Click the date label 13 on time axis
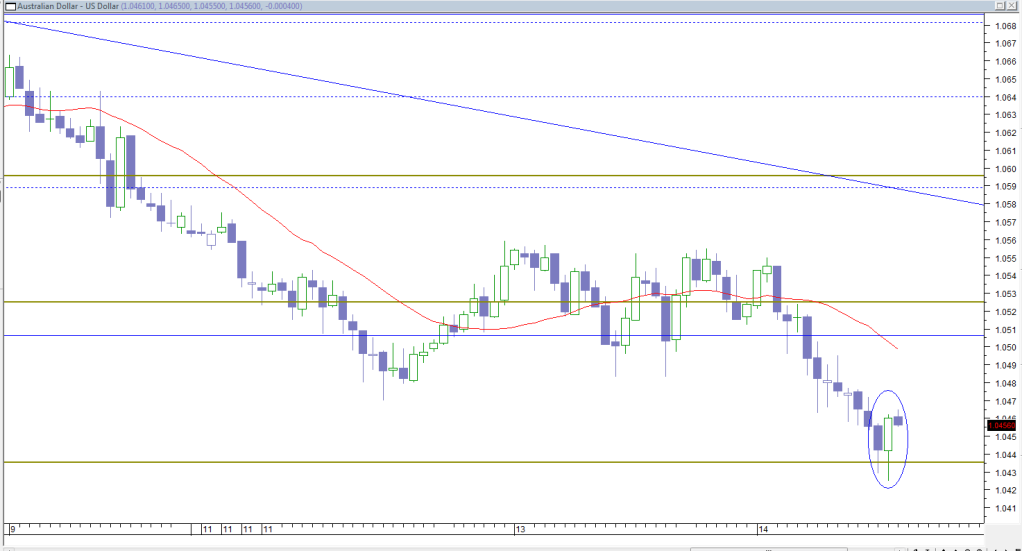 coord(520,529)
